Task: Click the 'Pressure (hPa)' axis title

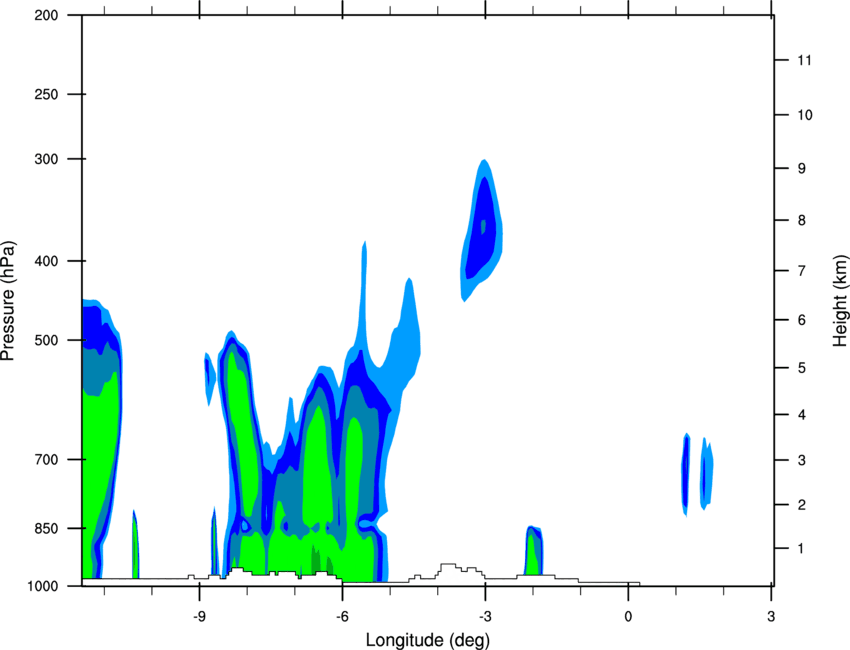Action: click(x=8, y=301)
